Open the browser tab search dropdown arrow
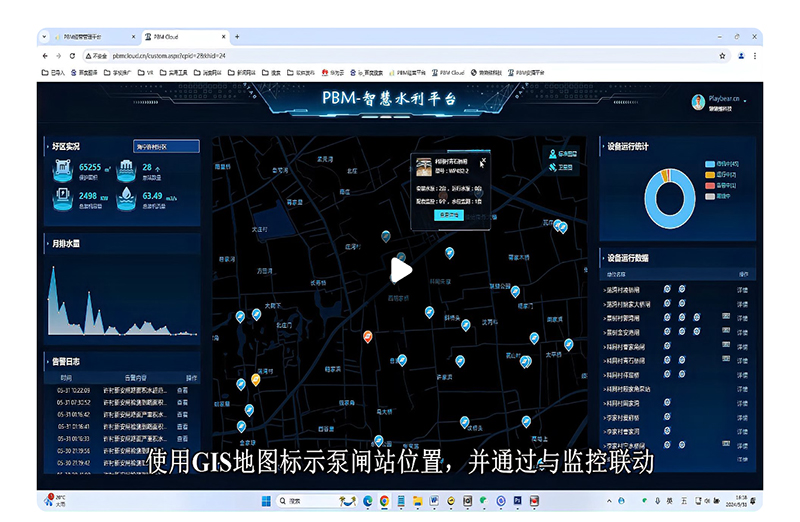This screenshot has height=522, width=800. coord(44,37)
